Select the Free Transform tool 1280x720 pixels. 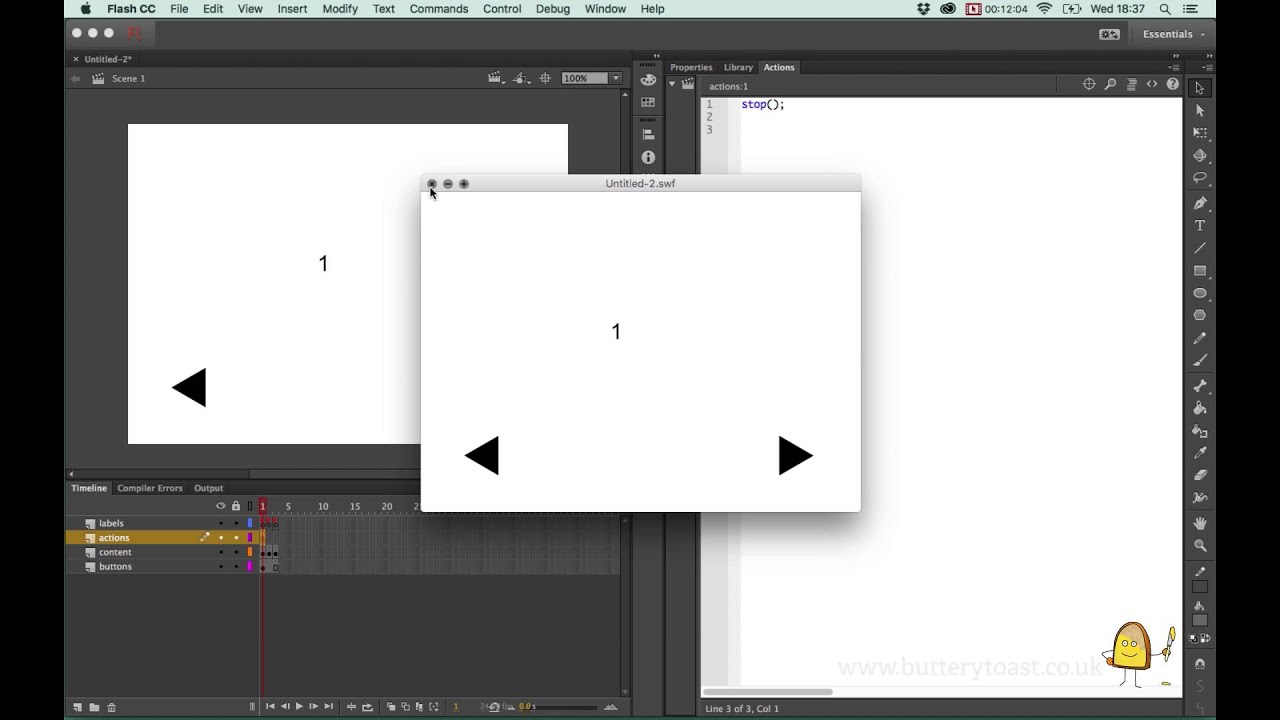point(1200,133)
